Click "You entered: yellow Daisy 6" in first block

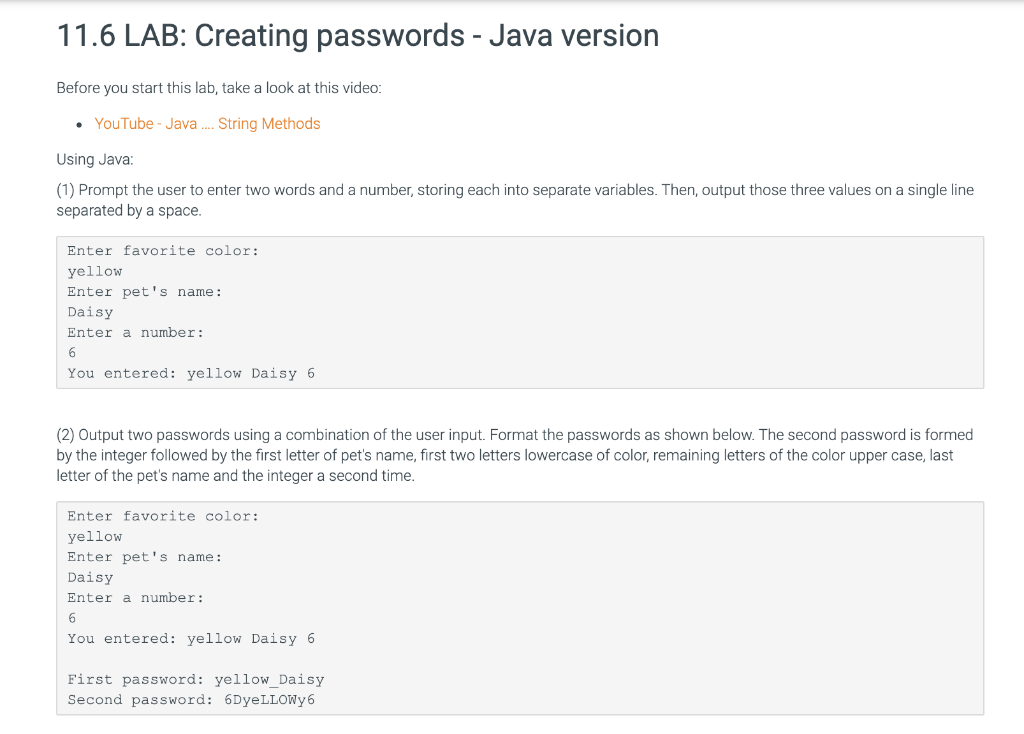[191, 373]
